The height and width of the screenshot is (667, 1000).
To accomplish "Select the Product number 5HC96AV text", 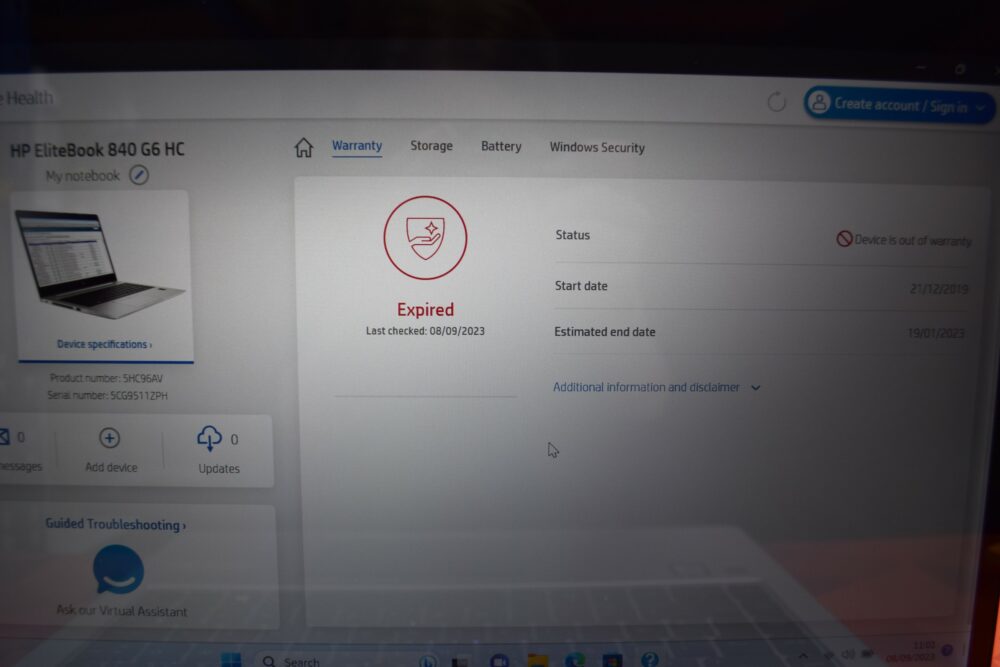I will [107, 378].
